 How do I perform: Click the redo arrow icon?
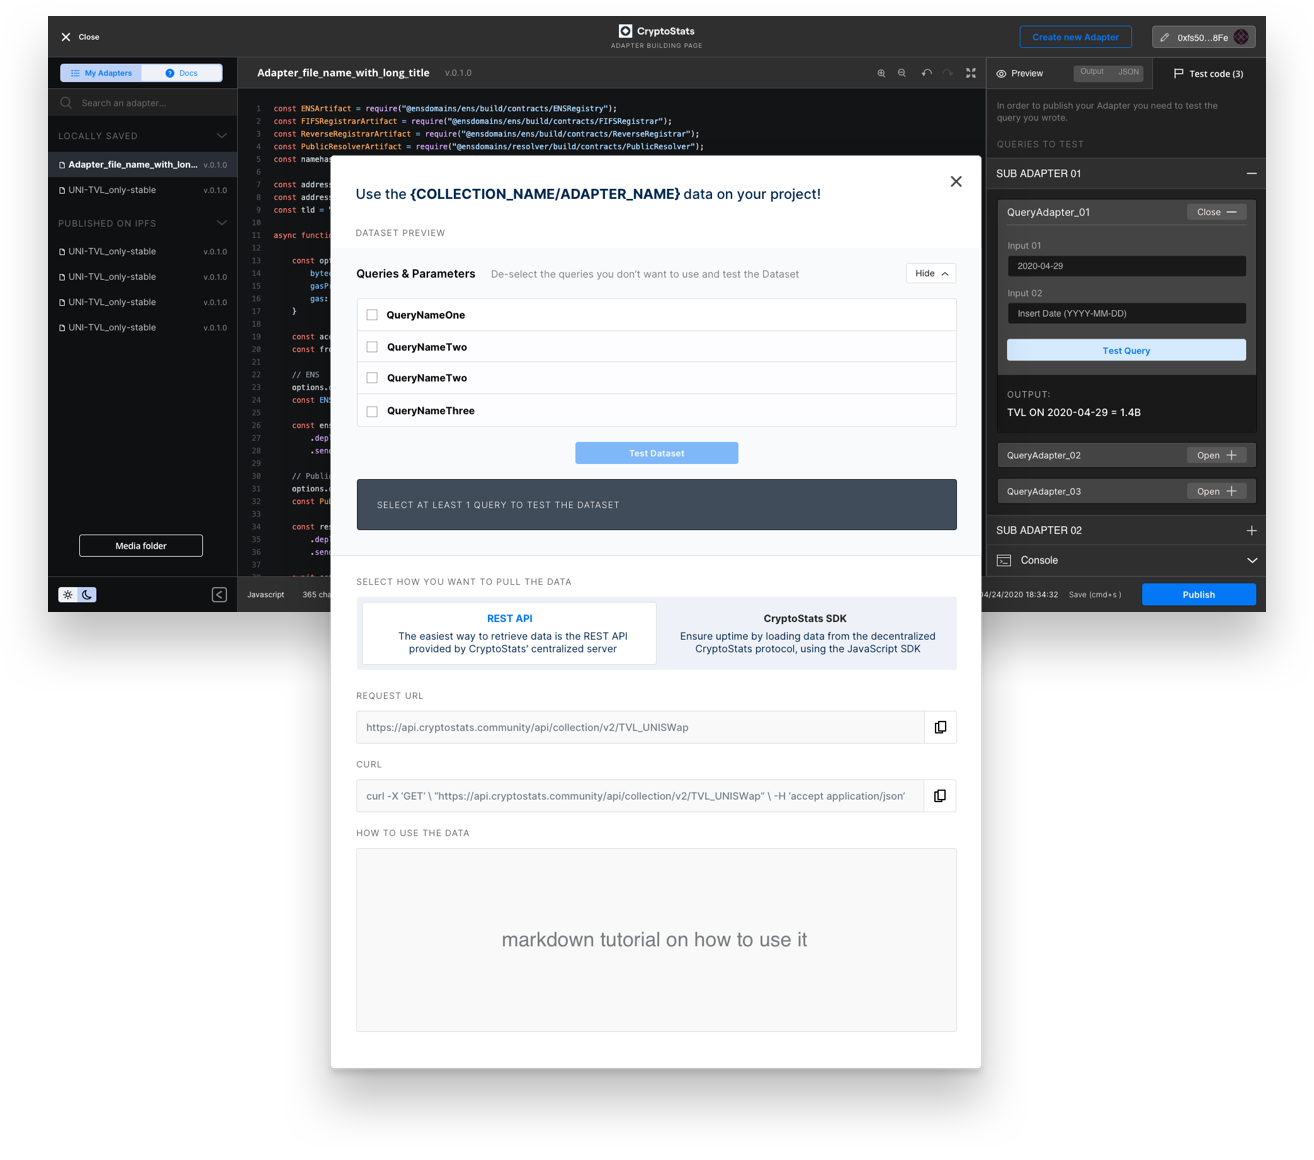948,73
